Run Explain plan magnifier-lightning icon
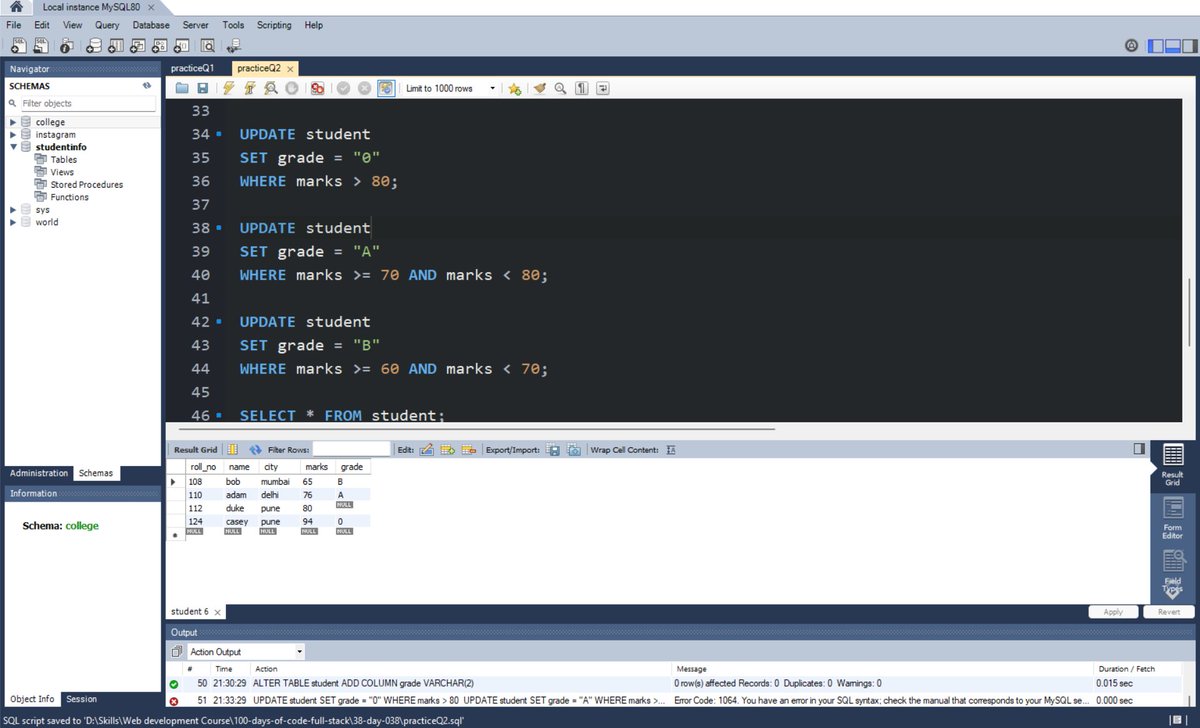 271,88
